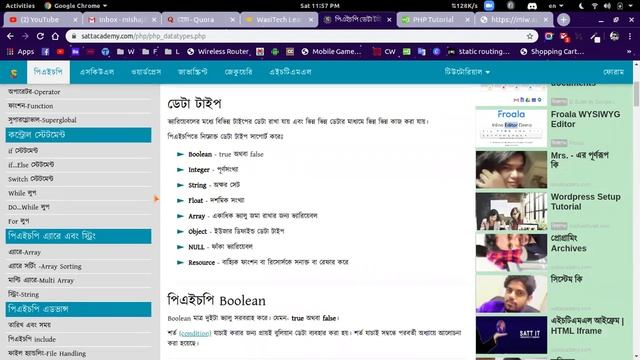
Task: Open the Froala WYSIWYG Editor thumbnail
Action: (x=511, y=127)
